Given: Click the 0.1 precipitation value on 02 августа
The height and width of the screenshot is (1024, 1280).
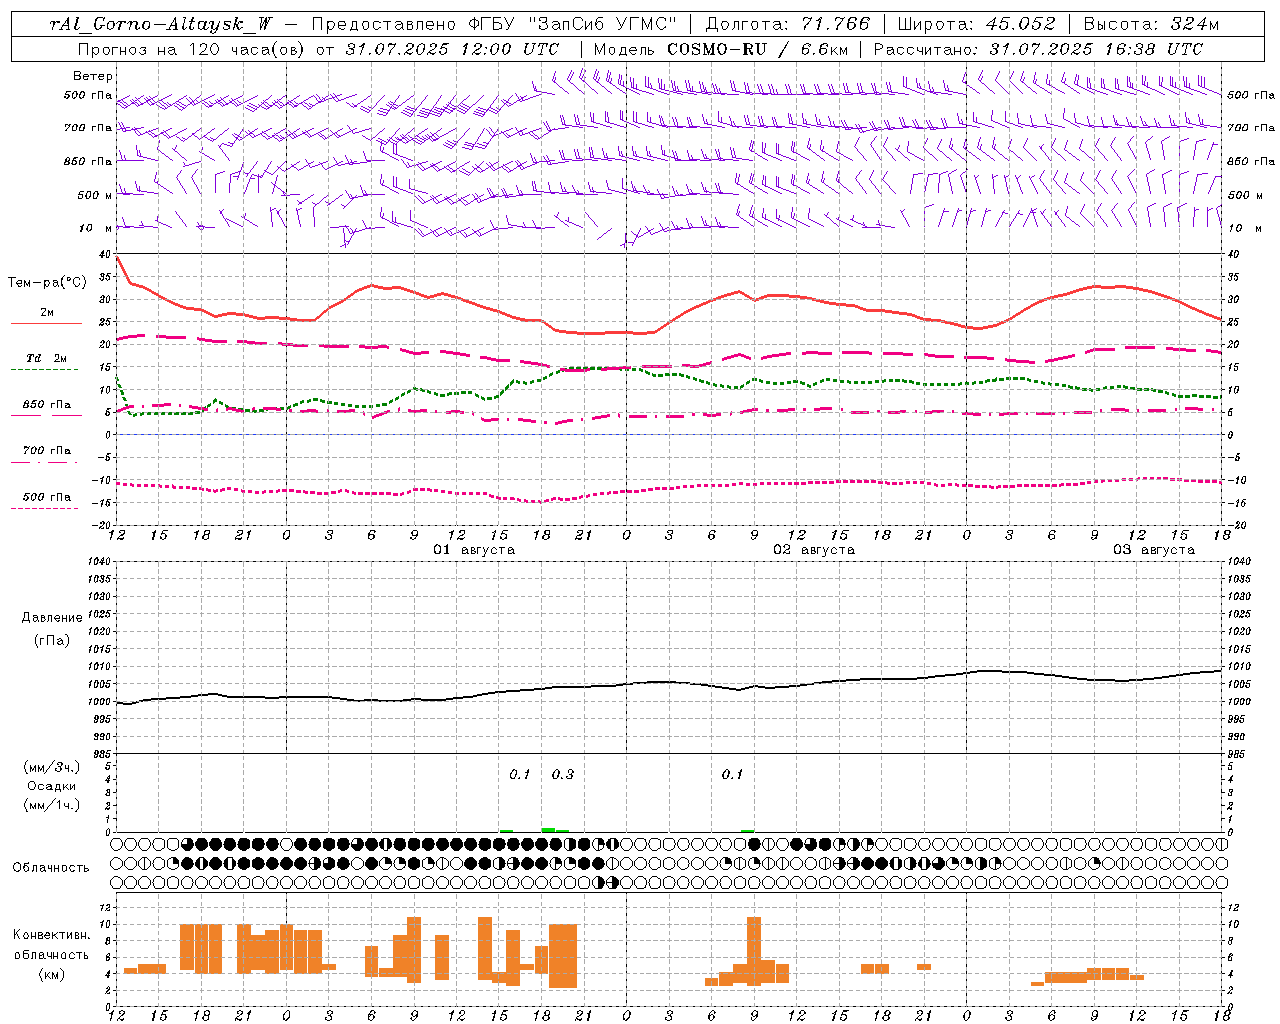Looking at the screenshot, I should click(732, 774).
